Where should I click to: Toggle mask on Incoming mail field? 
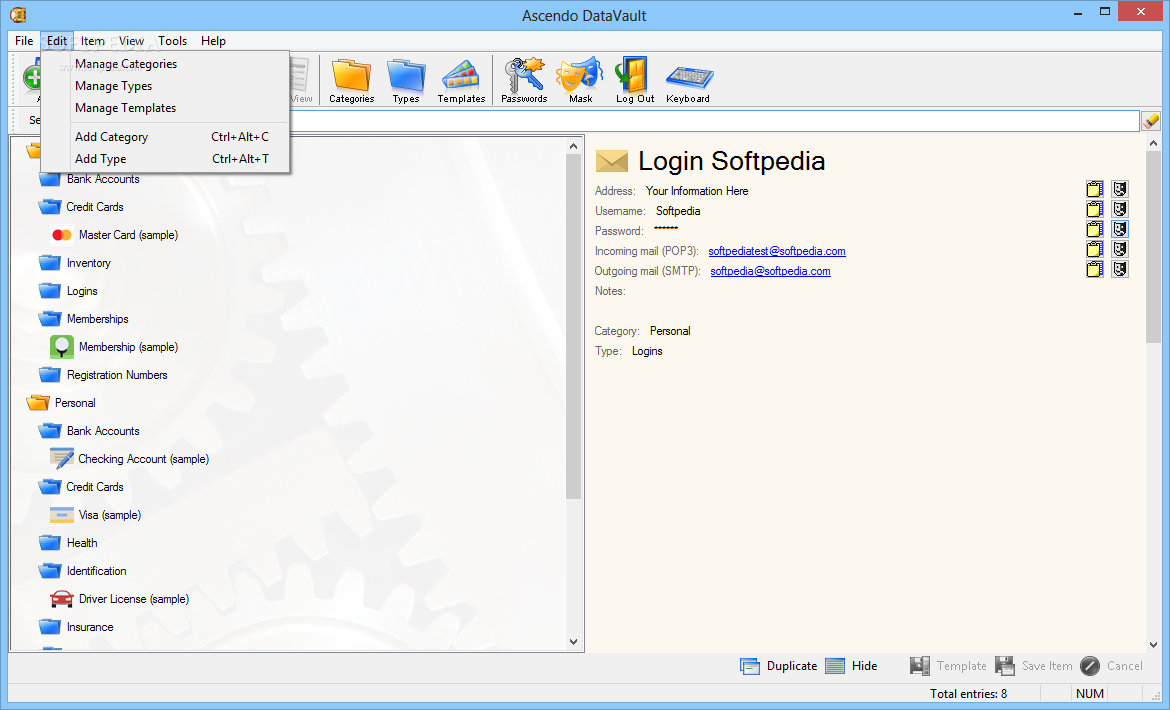[x=1119, y=249]
